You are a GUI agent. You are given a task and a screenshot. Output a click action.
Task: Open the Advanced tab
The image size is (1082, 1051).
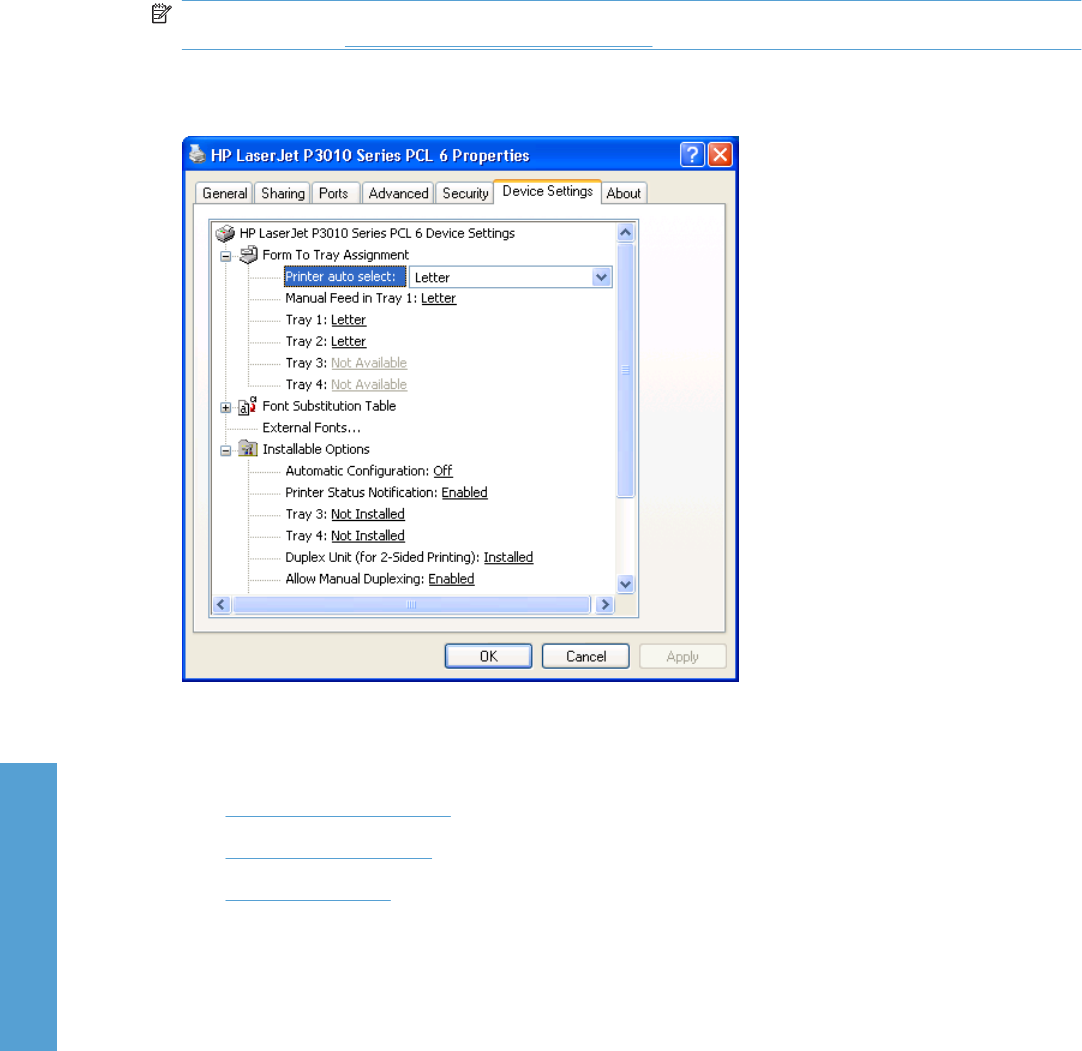click(x=398, y=193)
